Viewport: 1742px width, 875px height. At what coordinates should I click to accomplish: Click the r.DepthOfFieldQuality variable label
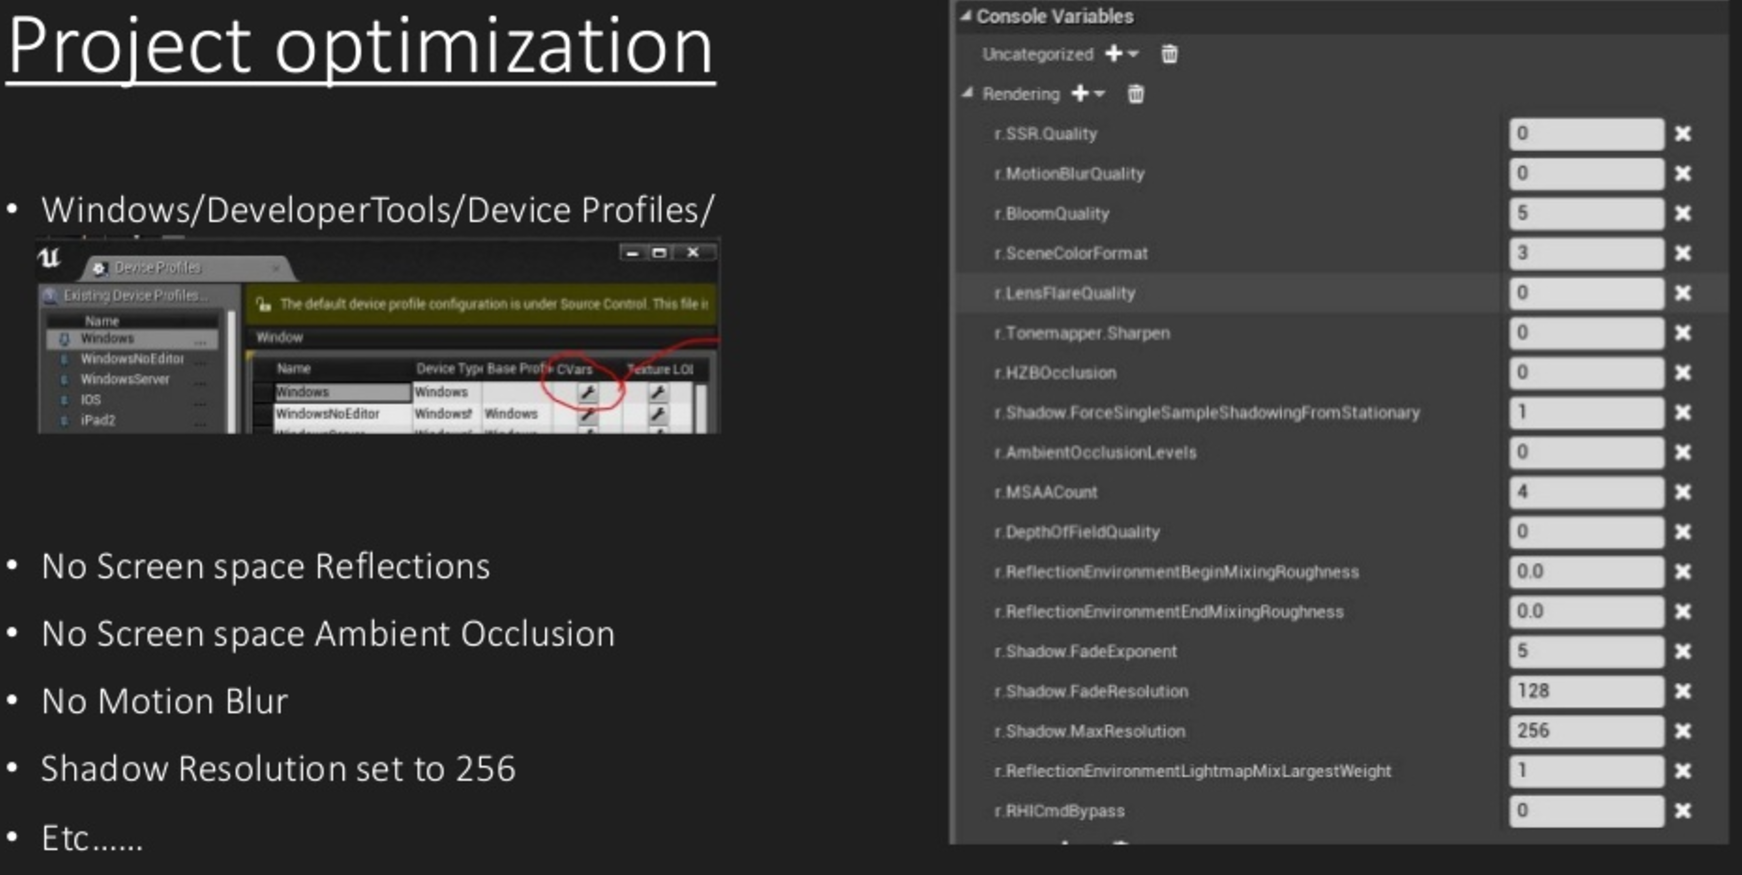(x=1077, y=532)
